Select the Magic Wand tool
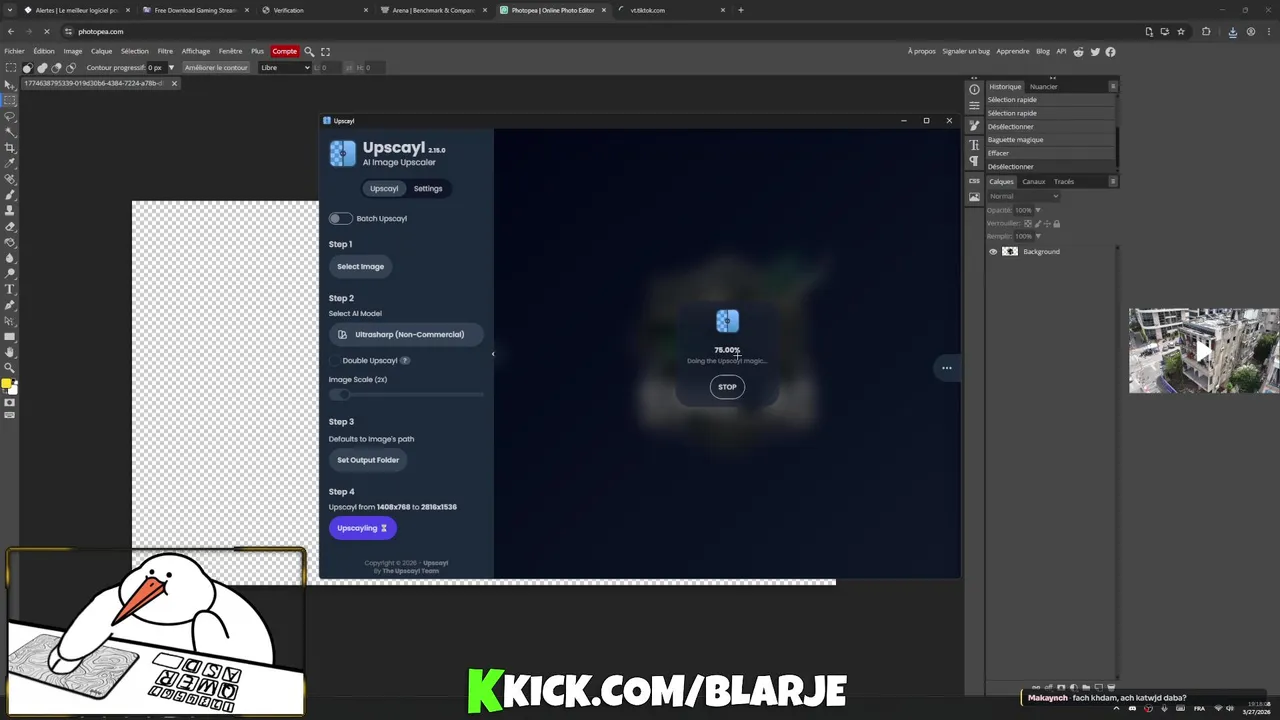The width and height of the screenshot is (1280, 720). (x=10, y=131)
